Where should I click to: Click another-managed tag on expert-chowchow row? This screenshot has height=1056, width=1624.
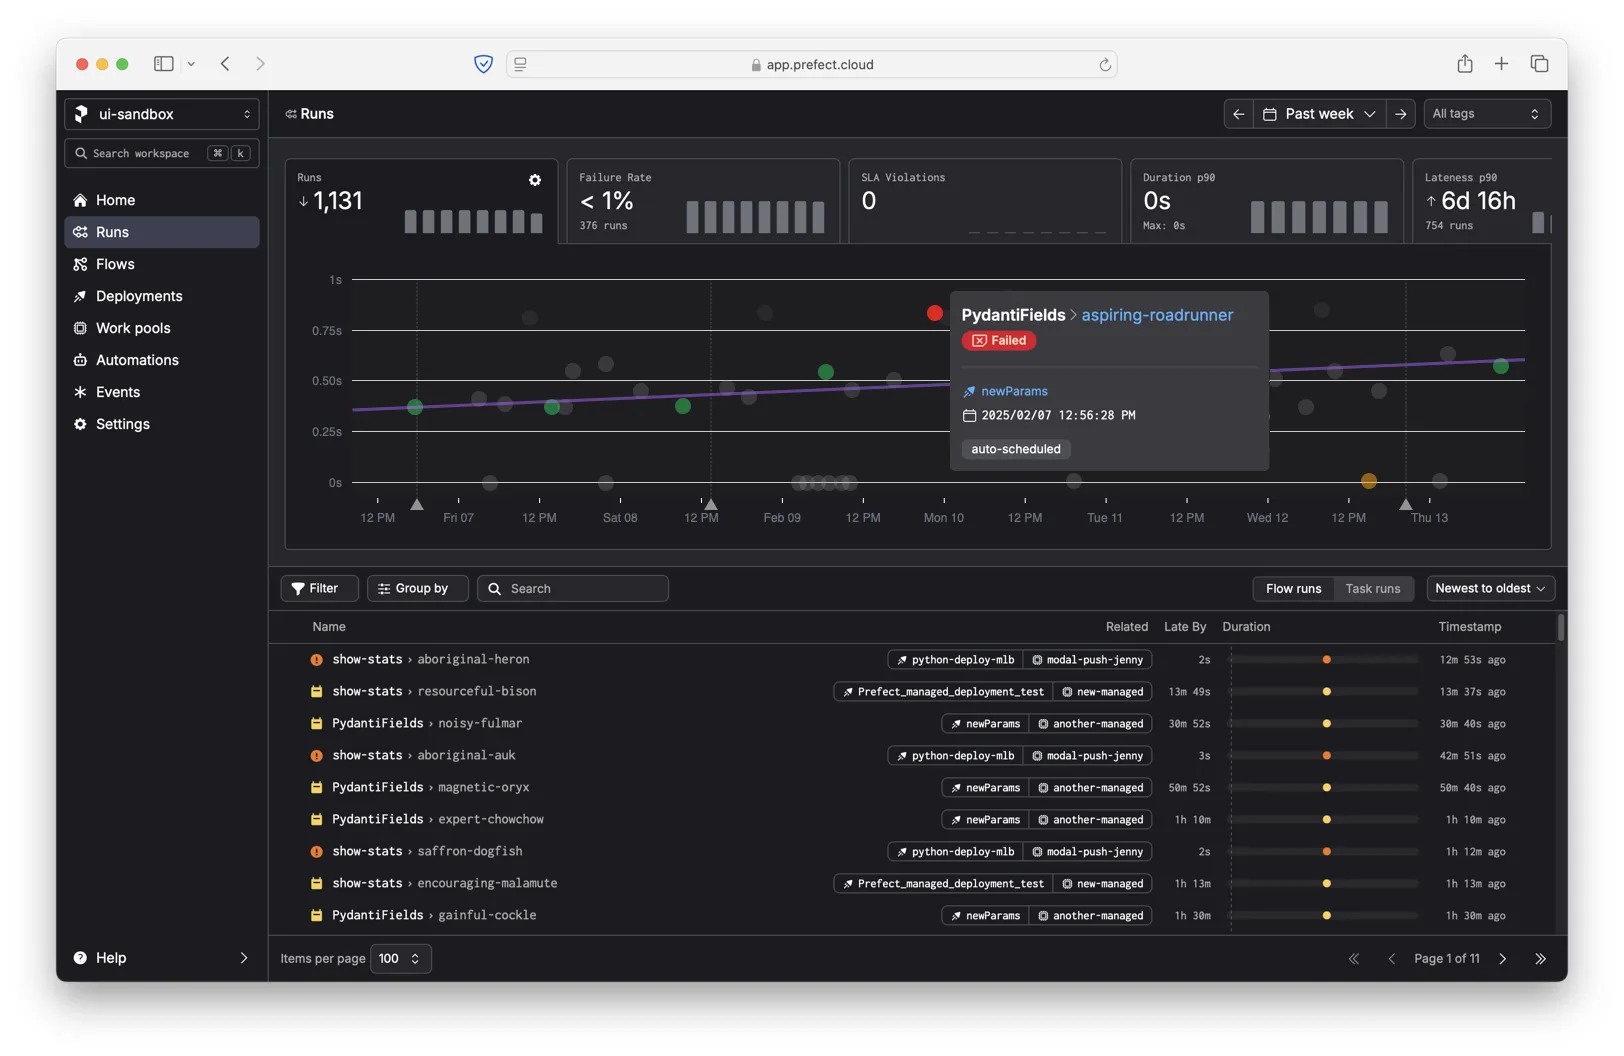pos(1090,820)
